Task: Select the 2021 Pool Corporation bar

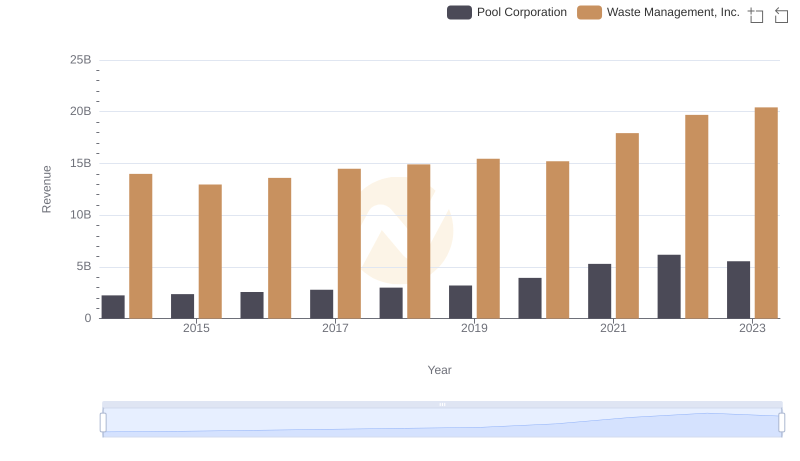Action: 599,291
